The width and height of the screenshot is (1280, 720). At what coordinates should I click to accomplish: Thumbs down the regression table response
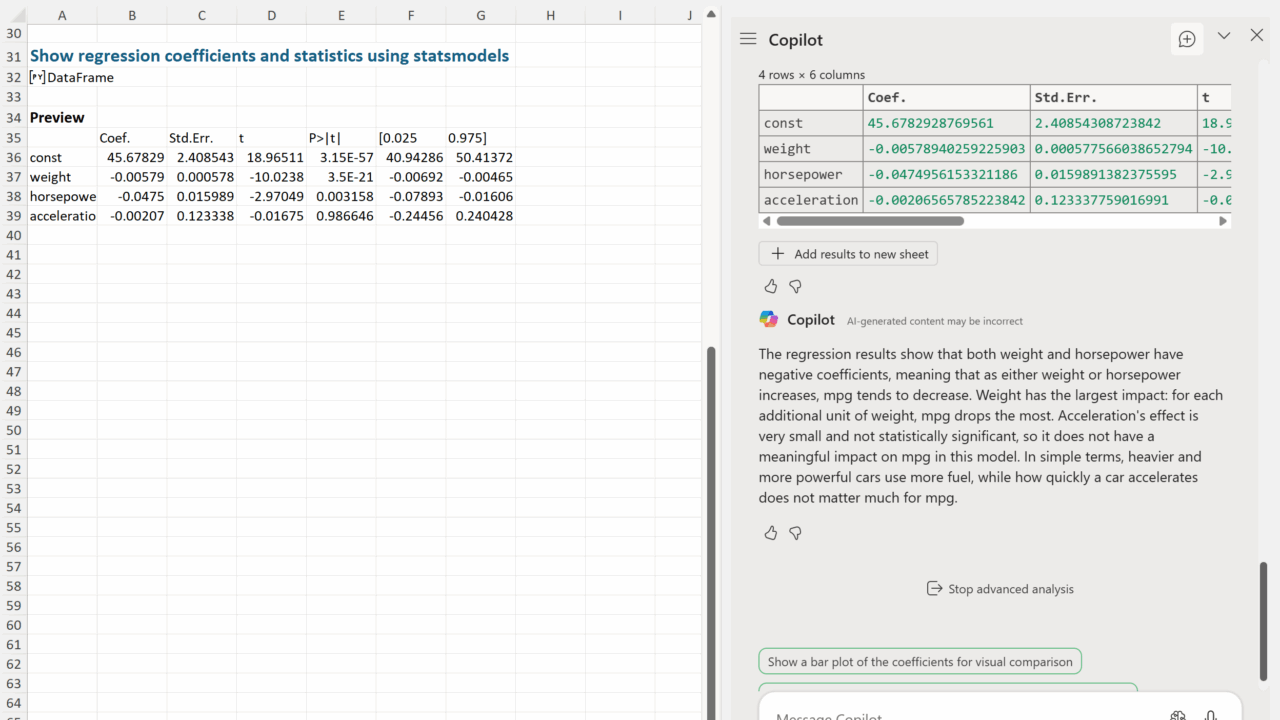795,286
